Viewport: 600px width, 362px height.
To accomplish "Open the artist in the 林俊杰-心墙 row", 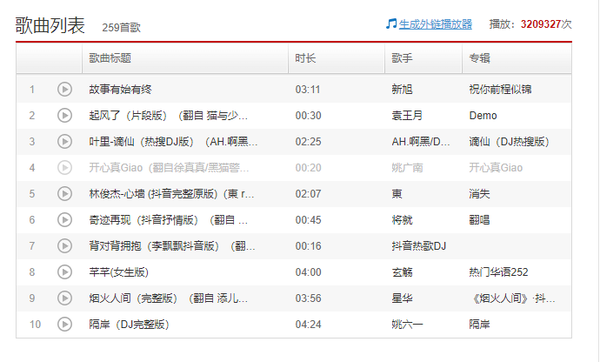I will point(397,194).
